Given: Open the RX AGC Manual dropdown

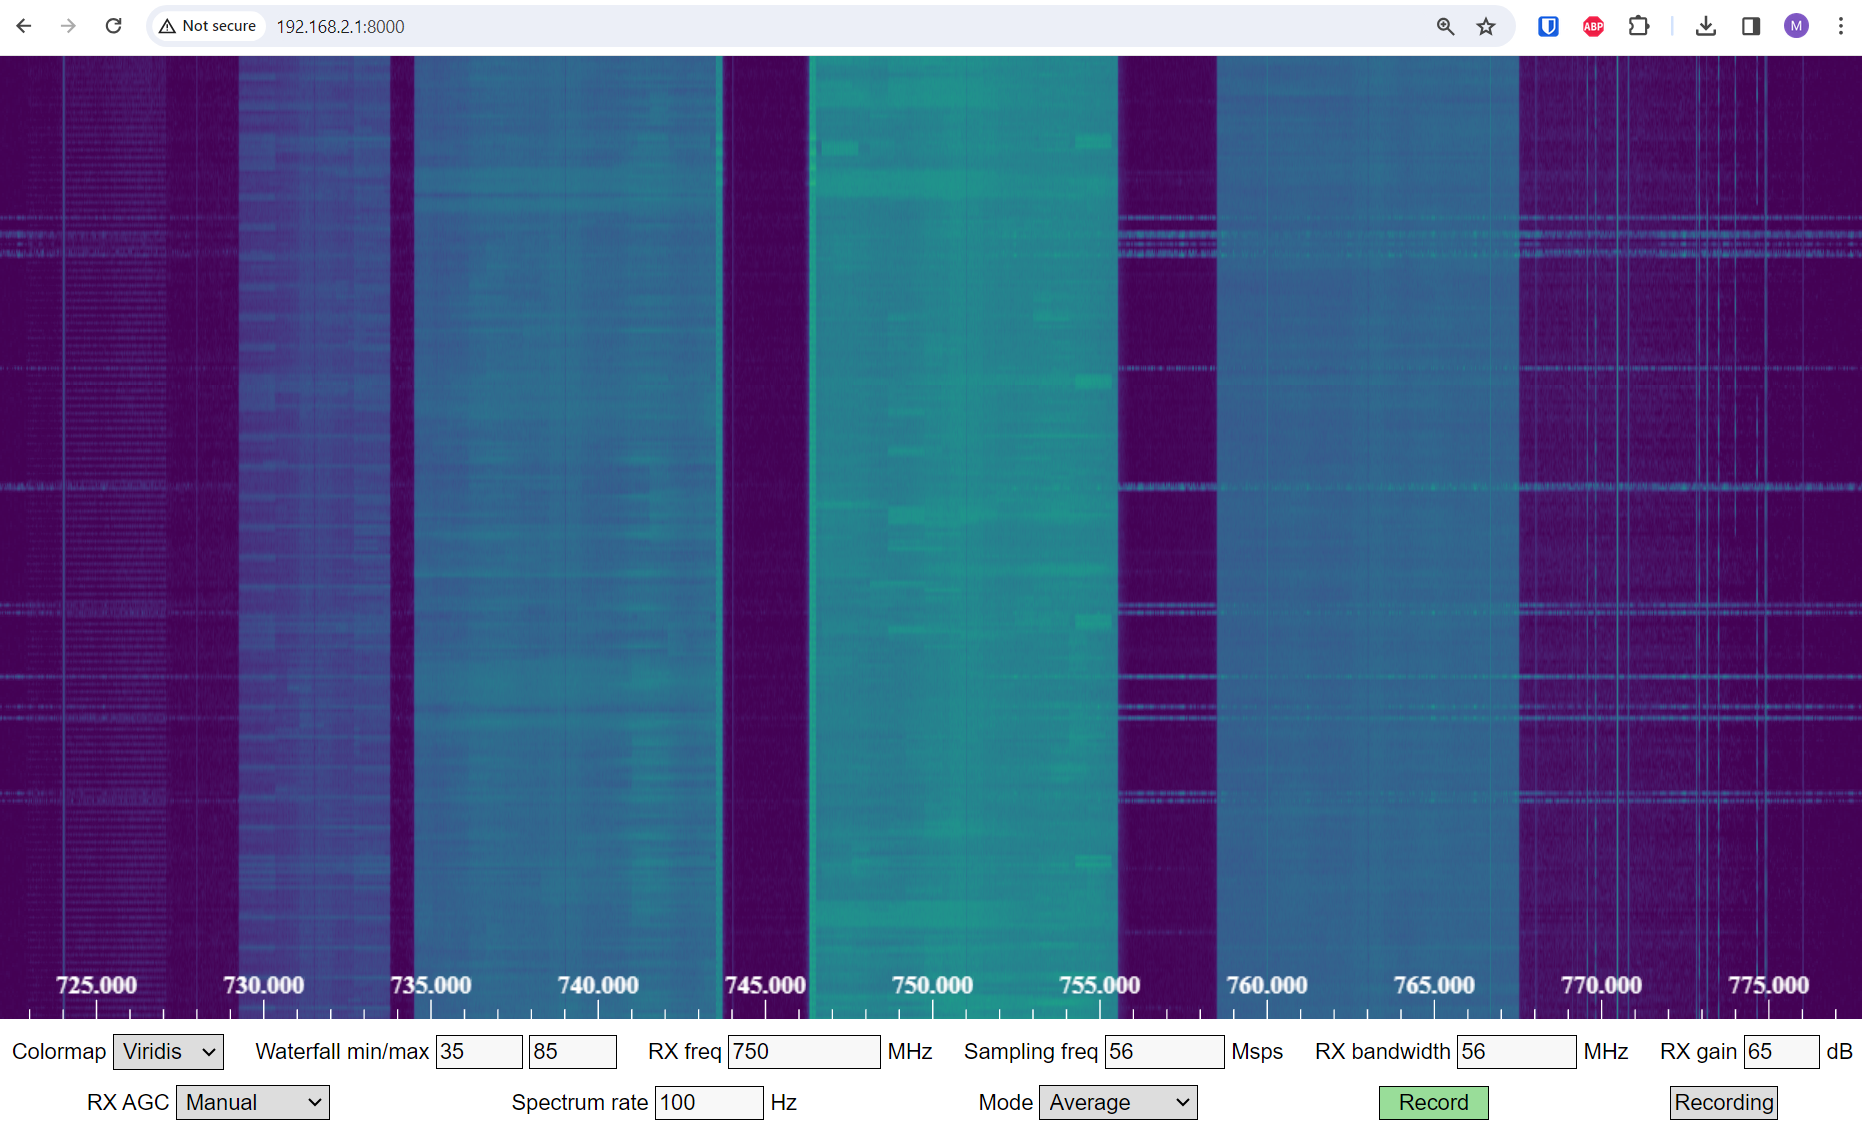Looking at the screenshot, I should pos(252,1103).
